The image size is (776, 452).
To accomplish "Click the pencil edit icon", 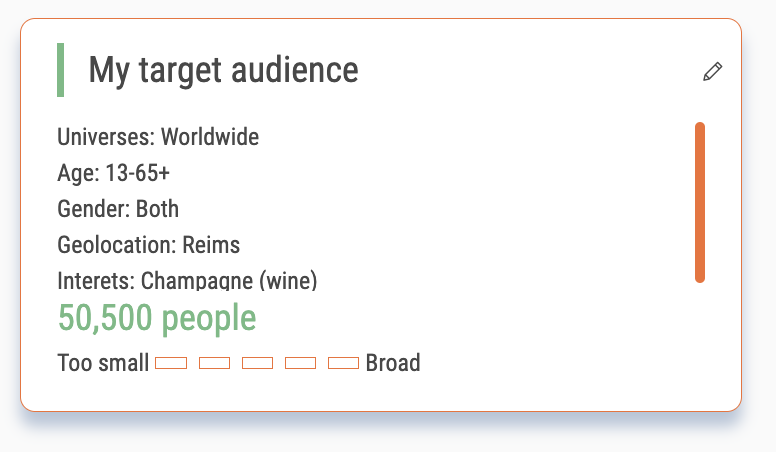I will click(712, 71).
